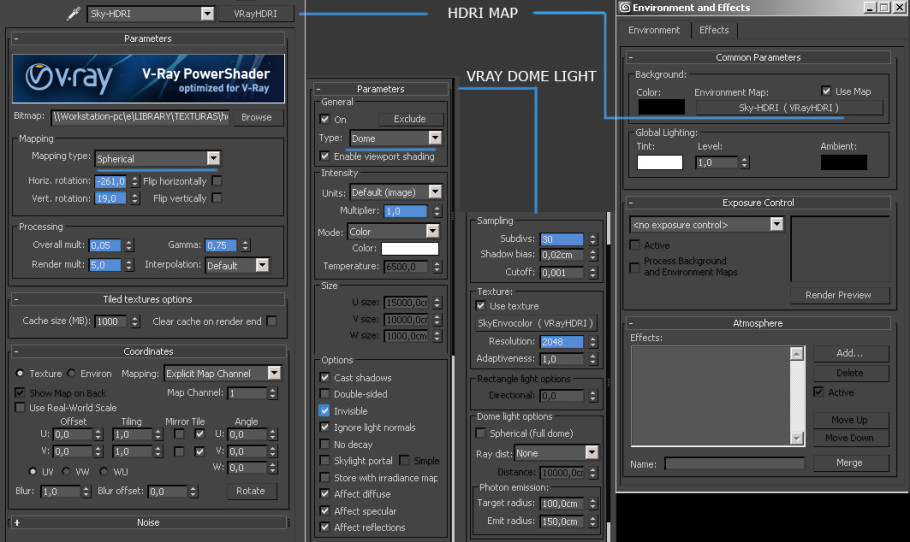This screenshot has width=910, height=542.
Task: Click the Render Preview button
Action: (x=839, y=295)
